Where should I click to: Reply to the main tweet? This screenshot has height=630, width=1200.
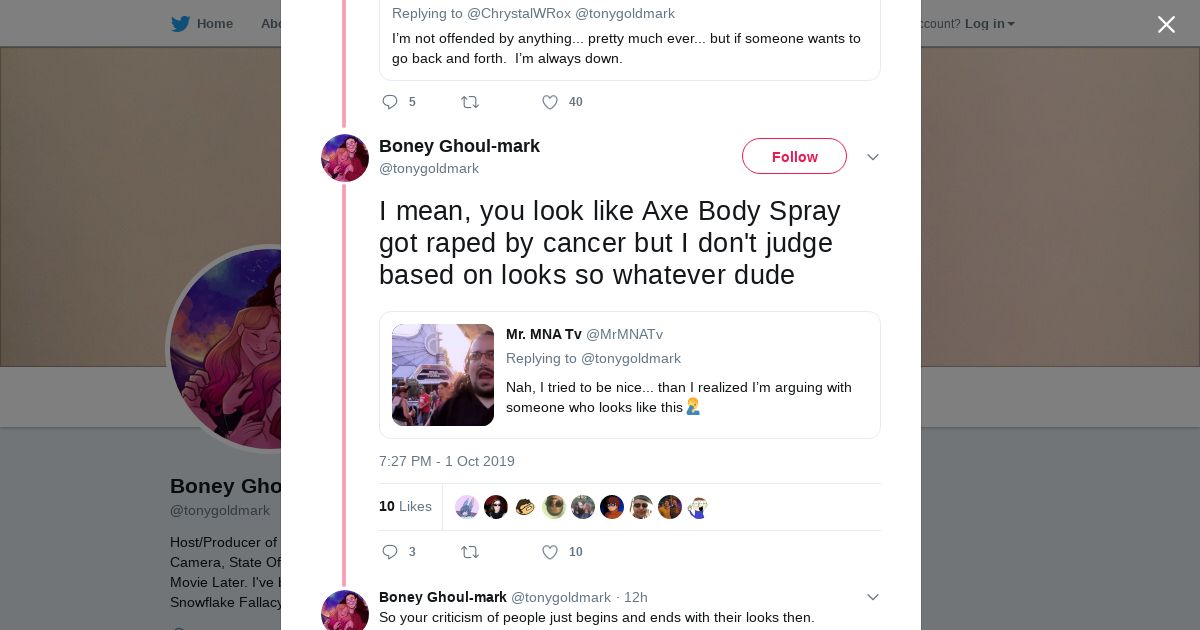click(x=390, y=552)
